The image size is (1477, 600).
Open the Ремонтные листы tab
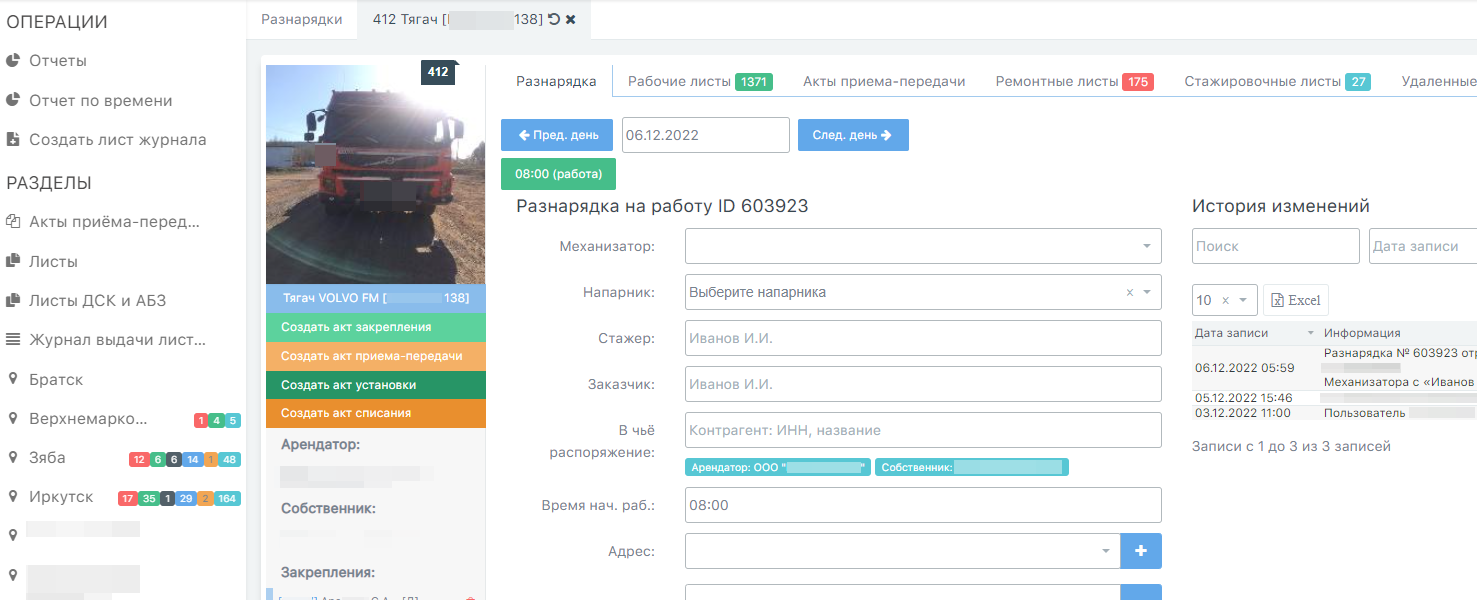coord(1074,82)
